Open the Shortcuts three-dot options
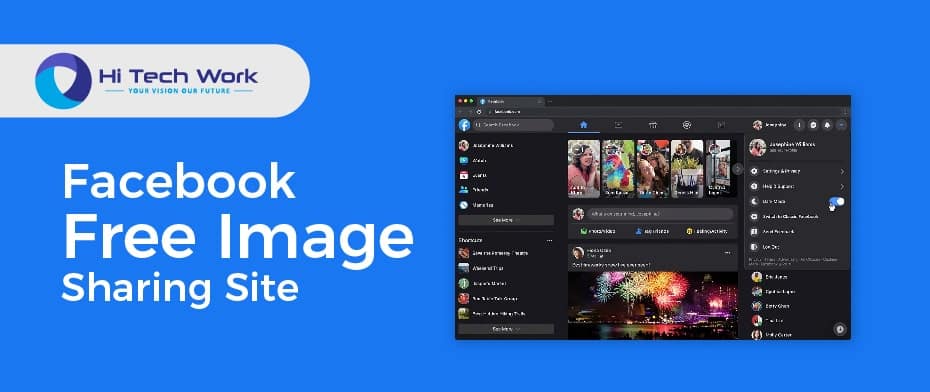The height and width of the screenshot is (392, 930). [x=549, y=240]
